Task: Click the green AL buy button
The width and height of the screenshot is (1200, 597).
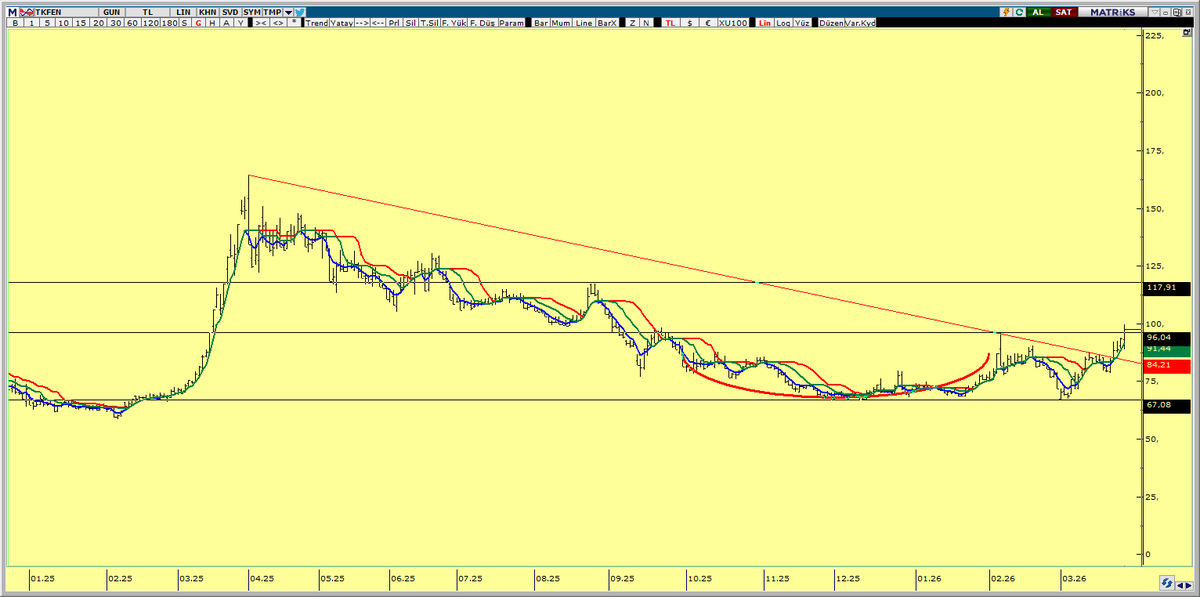Action: pyautogui.click(x=1038, y=12)
